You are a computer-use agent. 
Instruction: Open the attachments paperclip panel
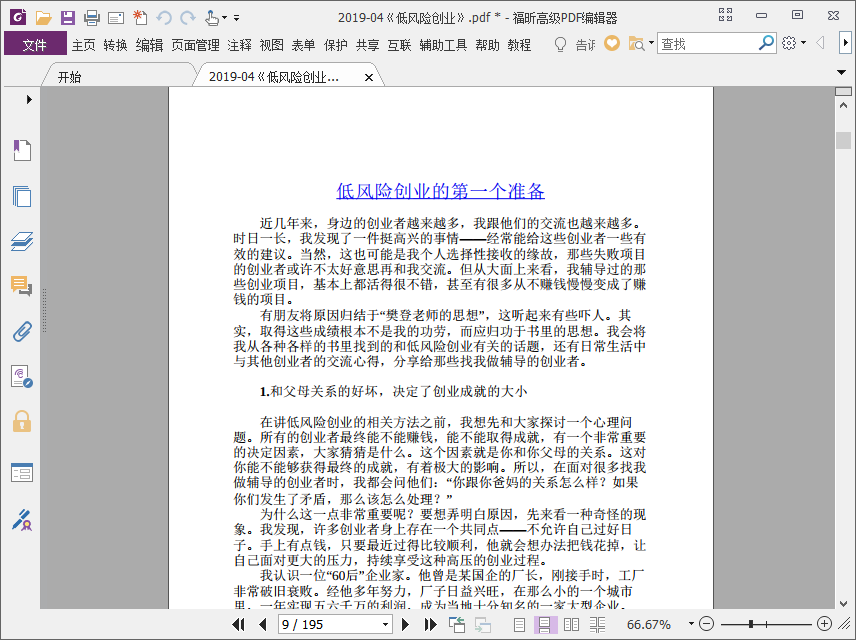(22, 331)
